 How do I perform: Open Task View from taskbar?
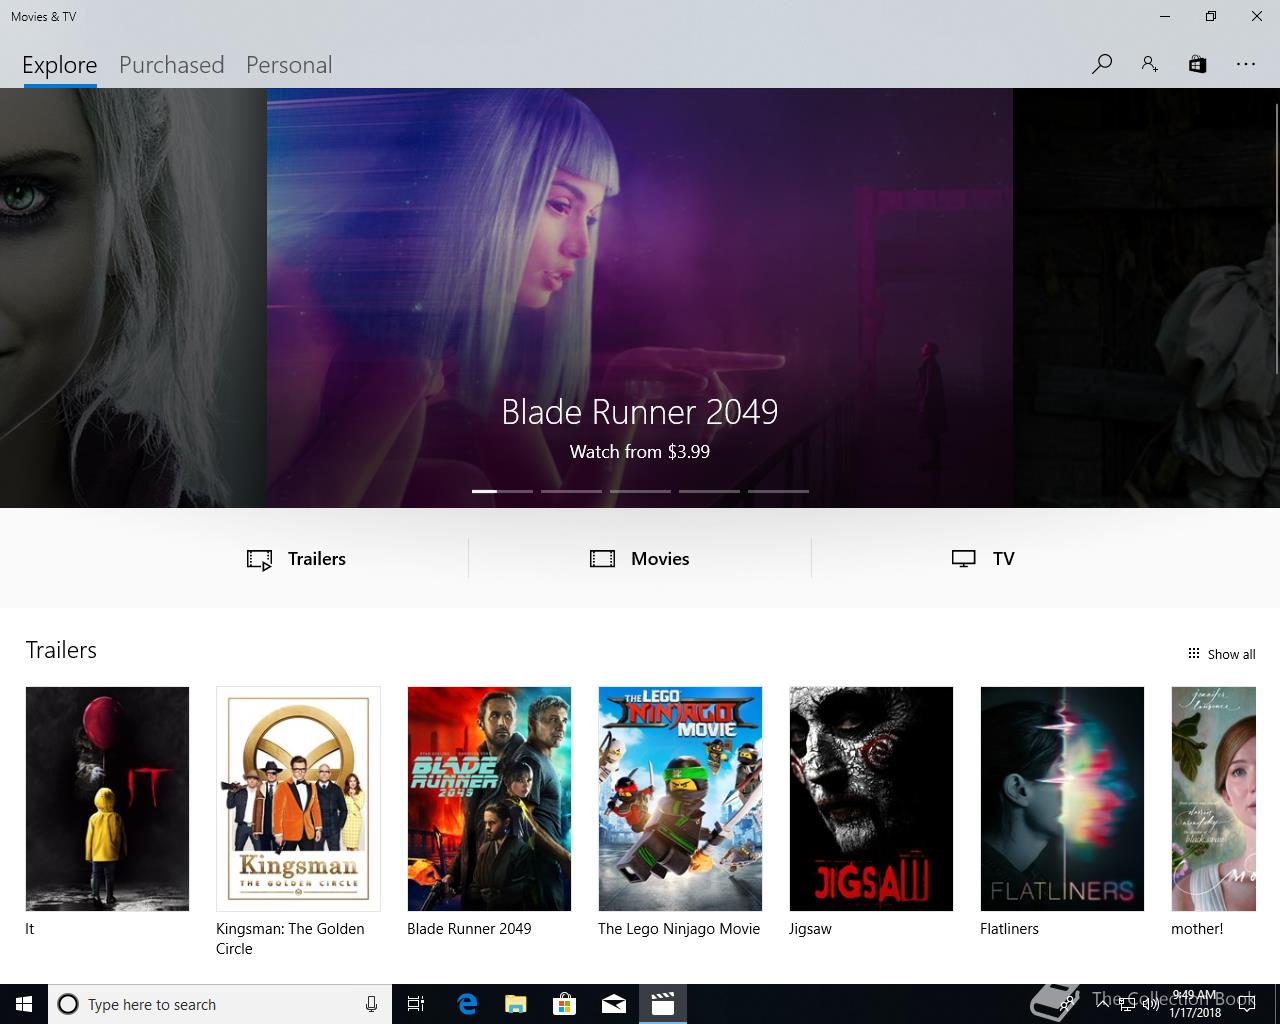pos(416,1004)
